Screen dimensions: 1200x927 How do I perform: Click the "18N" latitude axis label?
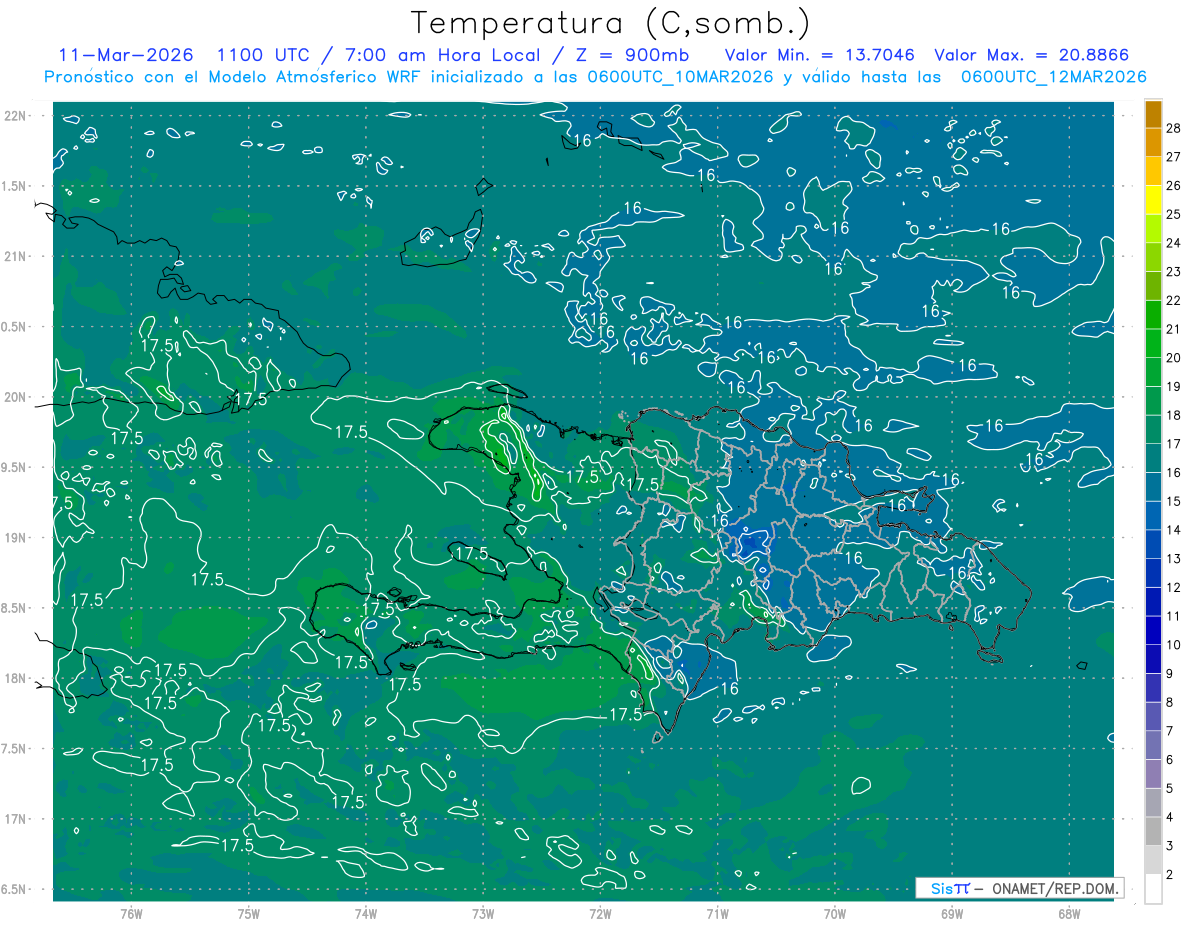17,678
